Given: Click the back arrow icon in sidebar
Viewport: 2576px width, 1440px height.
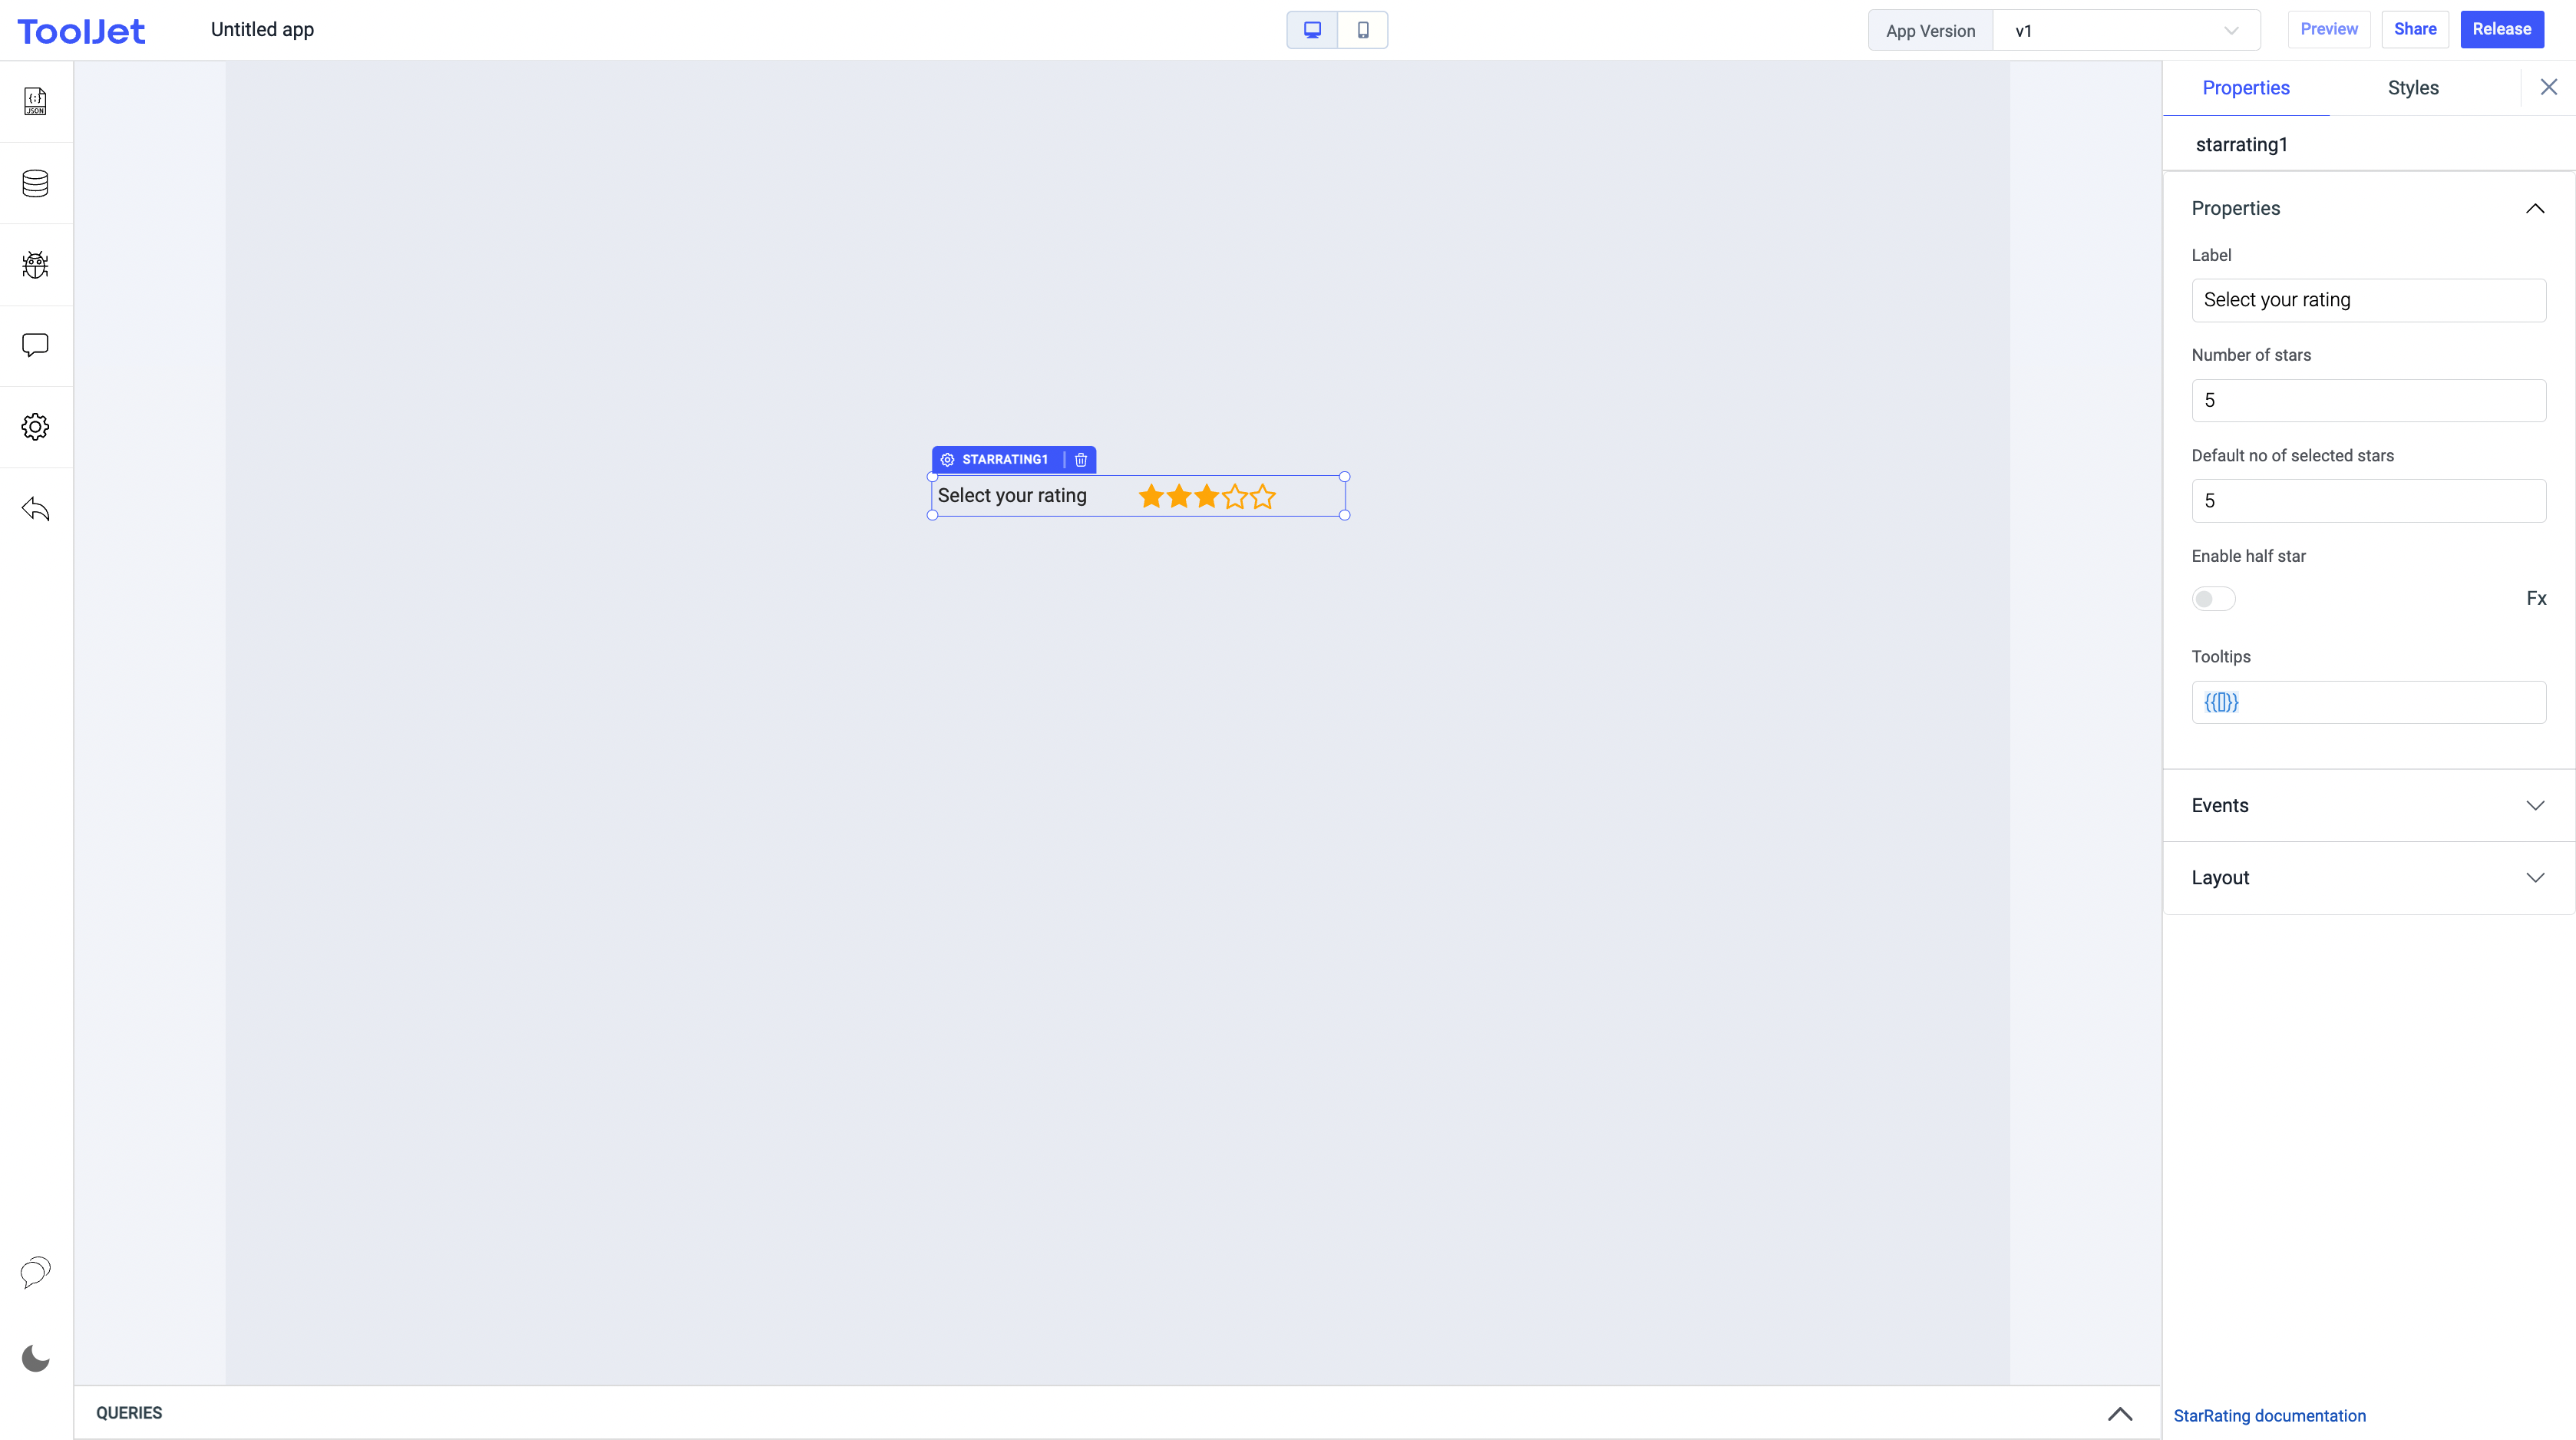Looking at the screenshot, I should 35,509.
